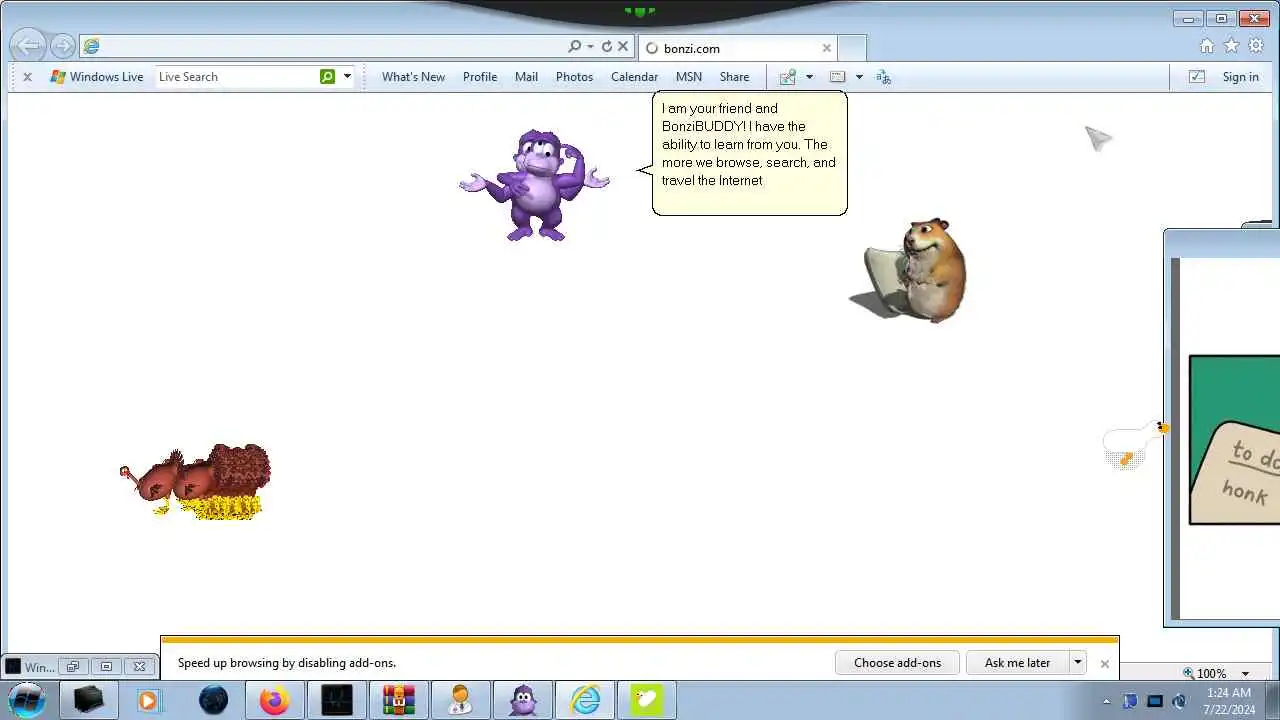Open What's New in the Windows Live toolbar
The image size is (1280, 720).
[413, 77]
